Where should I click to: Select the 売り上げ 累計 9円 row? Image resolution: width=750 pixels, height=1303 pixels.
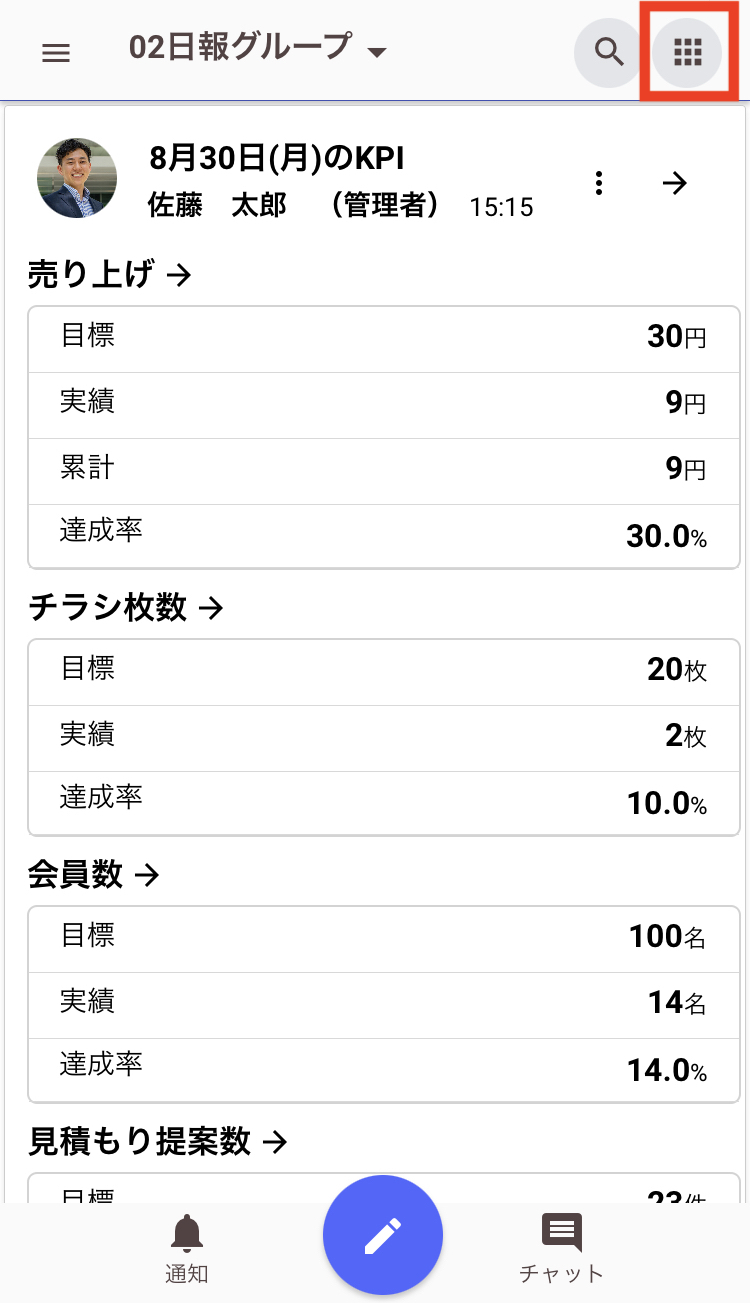click(384, 471)
